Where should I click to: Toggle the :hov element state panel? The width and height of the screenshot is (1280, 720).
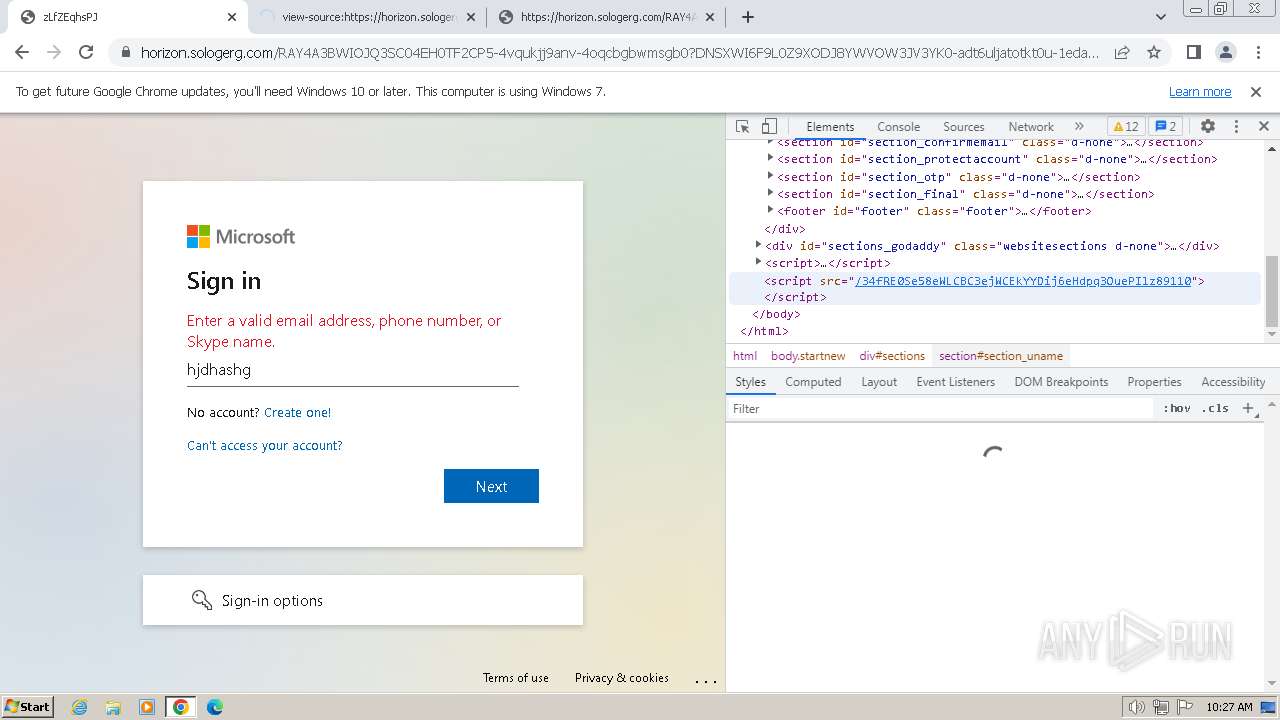click(x=1177, y=408)
